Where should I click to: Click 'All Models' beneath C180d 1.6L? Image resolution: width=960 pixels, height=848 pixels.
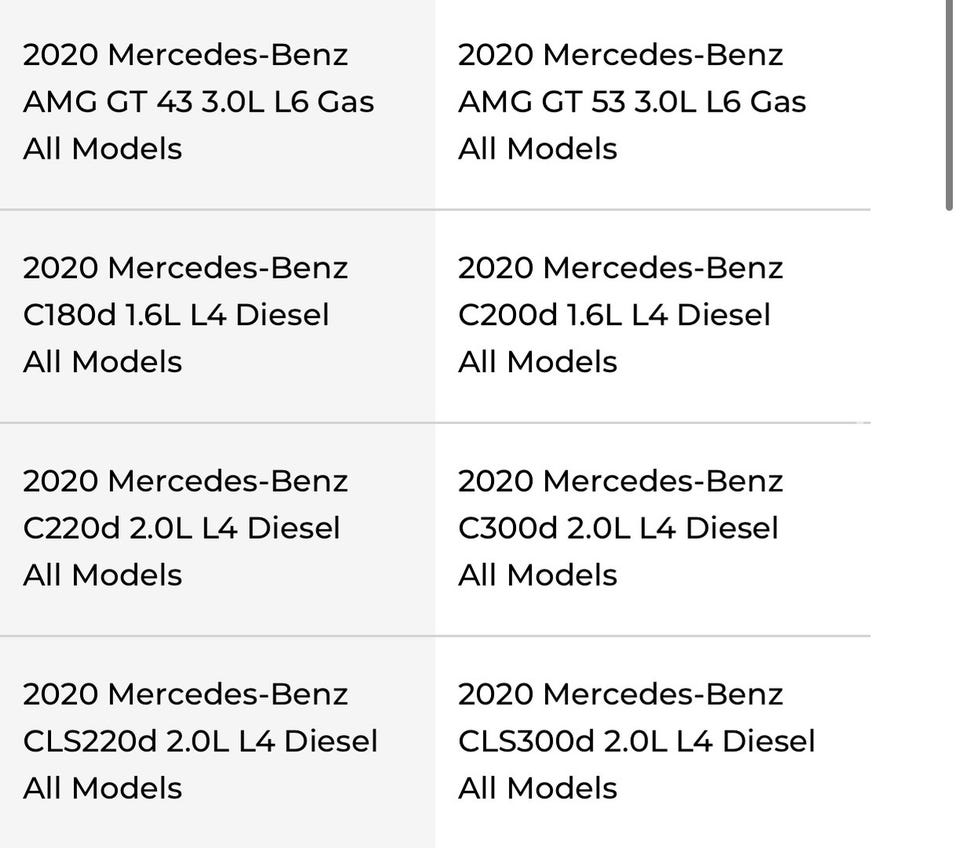coord(102,361)
